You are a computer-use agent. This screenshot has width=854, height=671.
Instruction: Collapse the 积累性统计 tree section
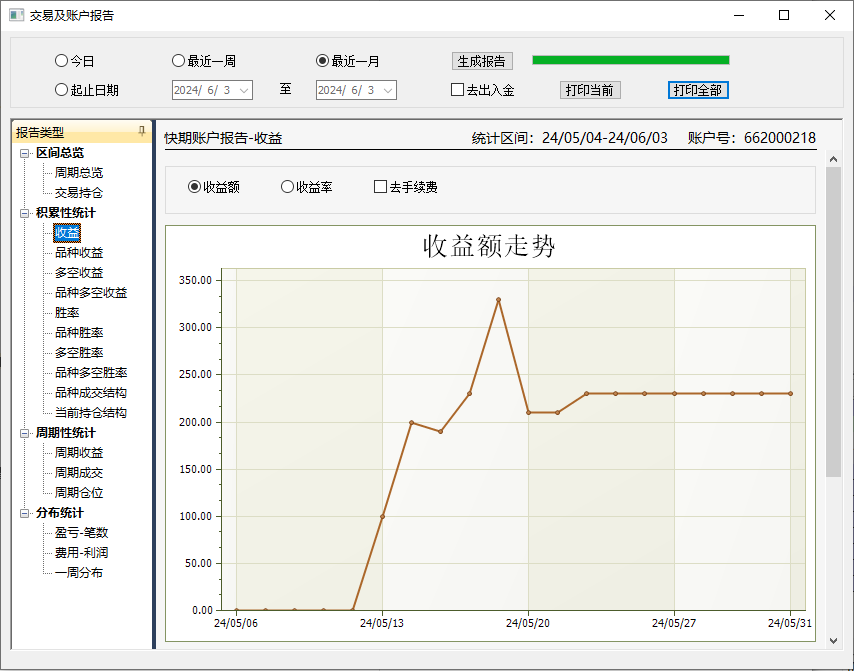coord(25,213)
